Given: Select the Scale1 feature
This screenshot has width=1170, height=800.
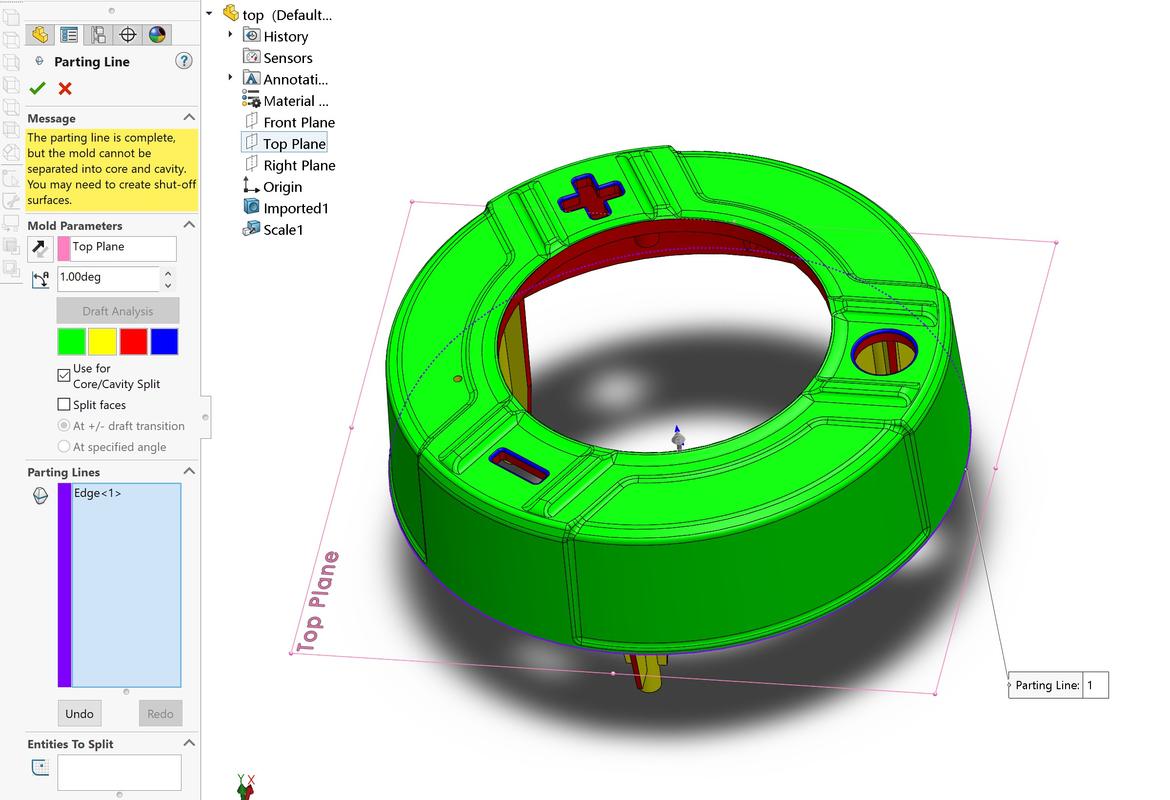Looking at the screenshot, I should pos(284,230).
